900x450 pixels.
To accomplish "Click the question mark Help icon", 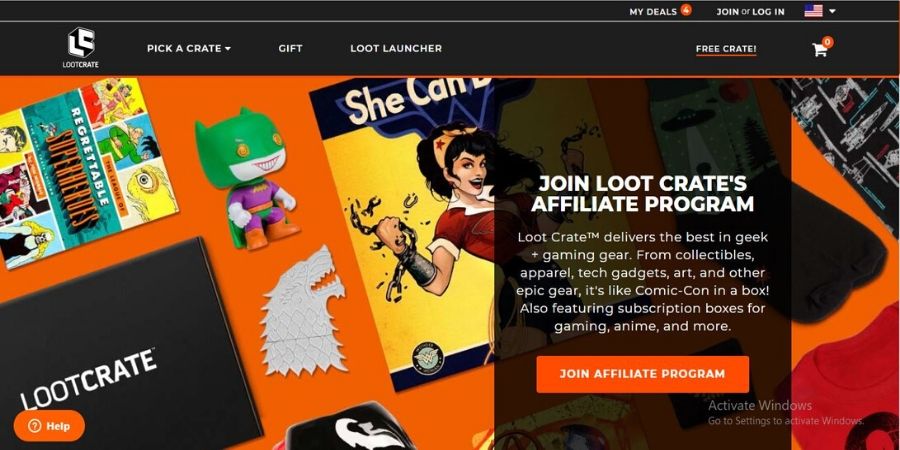I will pyautogui.click(x=34, y=426).
